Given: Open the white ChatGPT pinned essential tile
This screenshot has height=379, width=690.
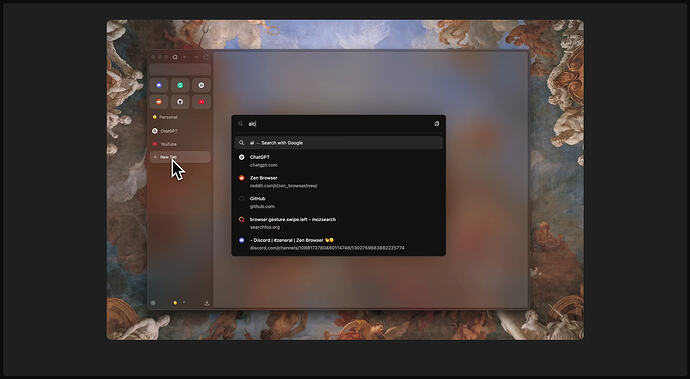Looking at the screenshot, I should click(201, 85).
